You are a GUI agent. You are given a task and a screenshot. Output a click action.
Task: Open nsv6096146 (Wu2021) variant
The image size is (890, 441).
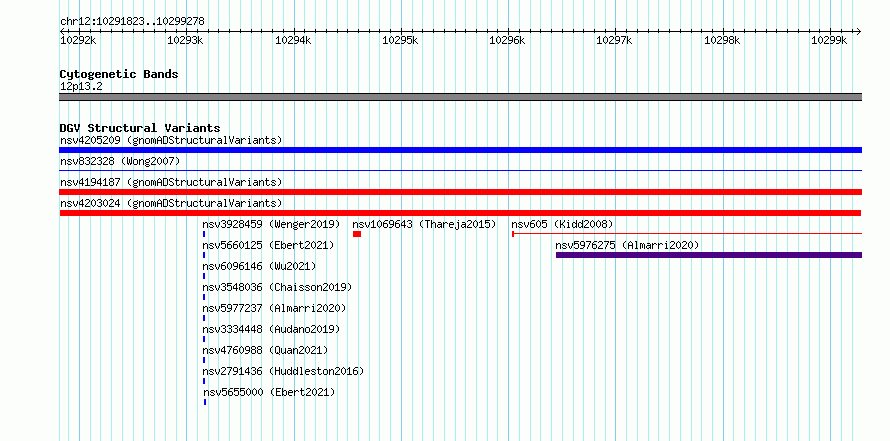tap(259, 266)
